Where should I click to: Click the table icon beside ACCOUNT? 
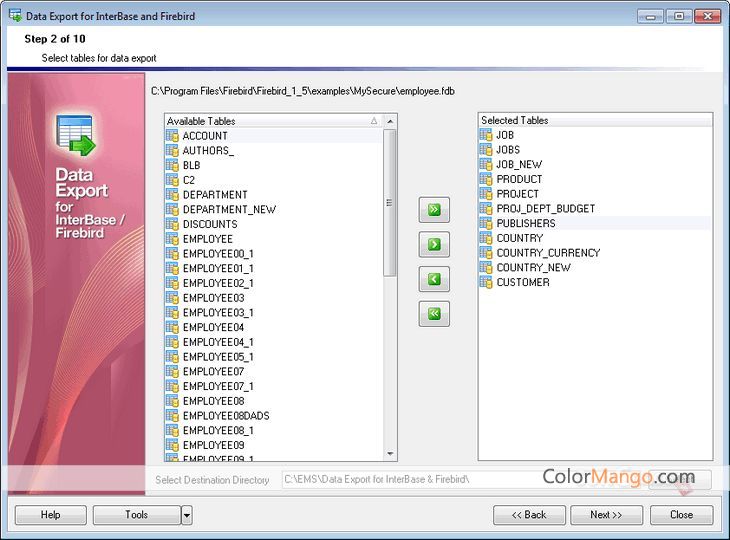click(x=172, y=136)
